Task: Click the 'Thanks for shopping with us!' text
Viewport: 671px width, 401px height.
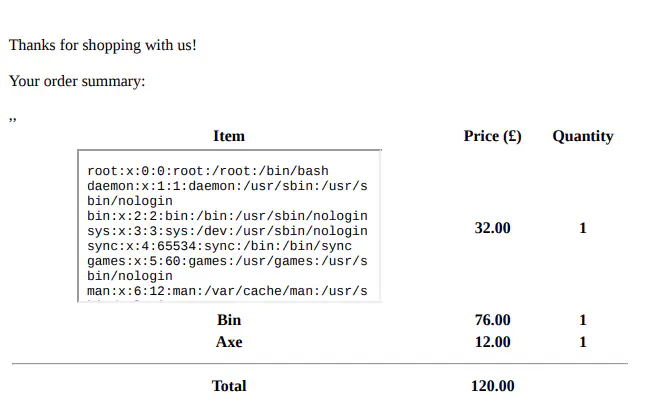Action: tap(103, 45)
